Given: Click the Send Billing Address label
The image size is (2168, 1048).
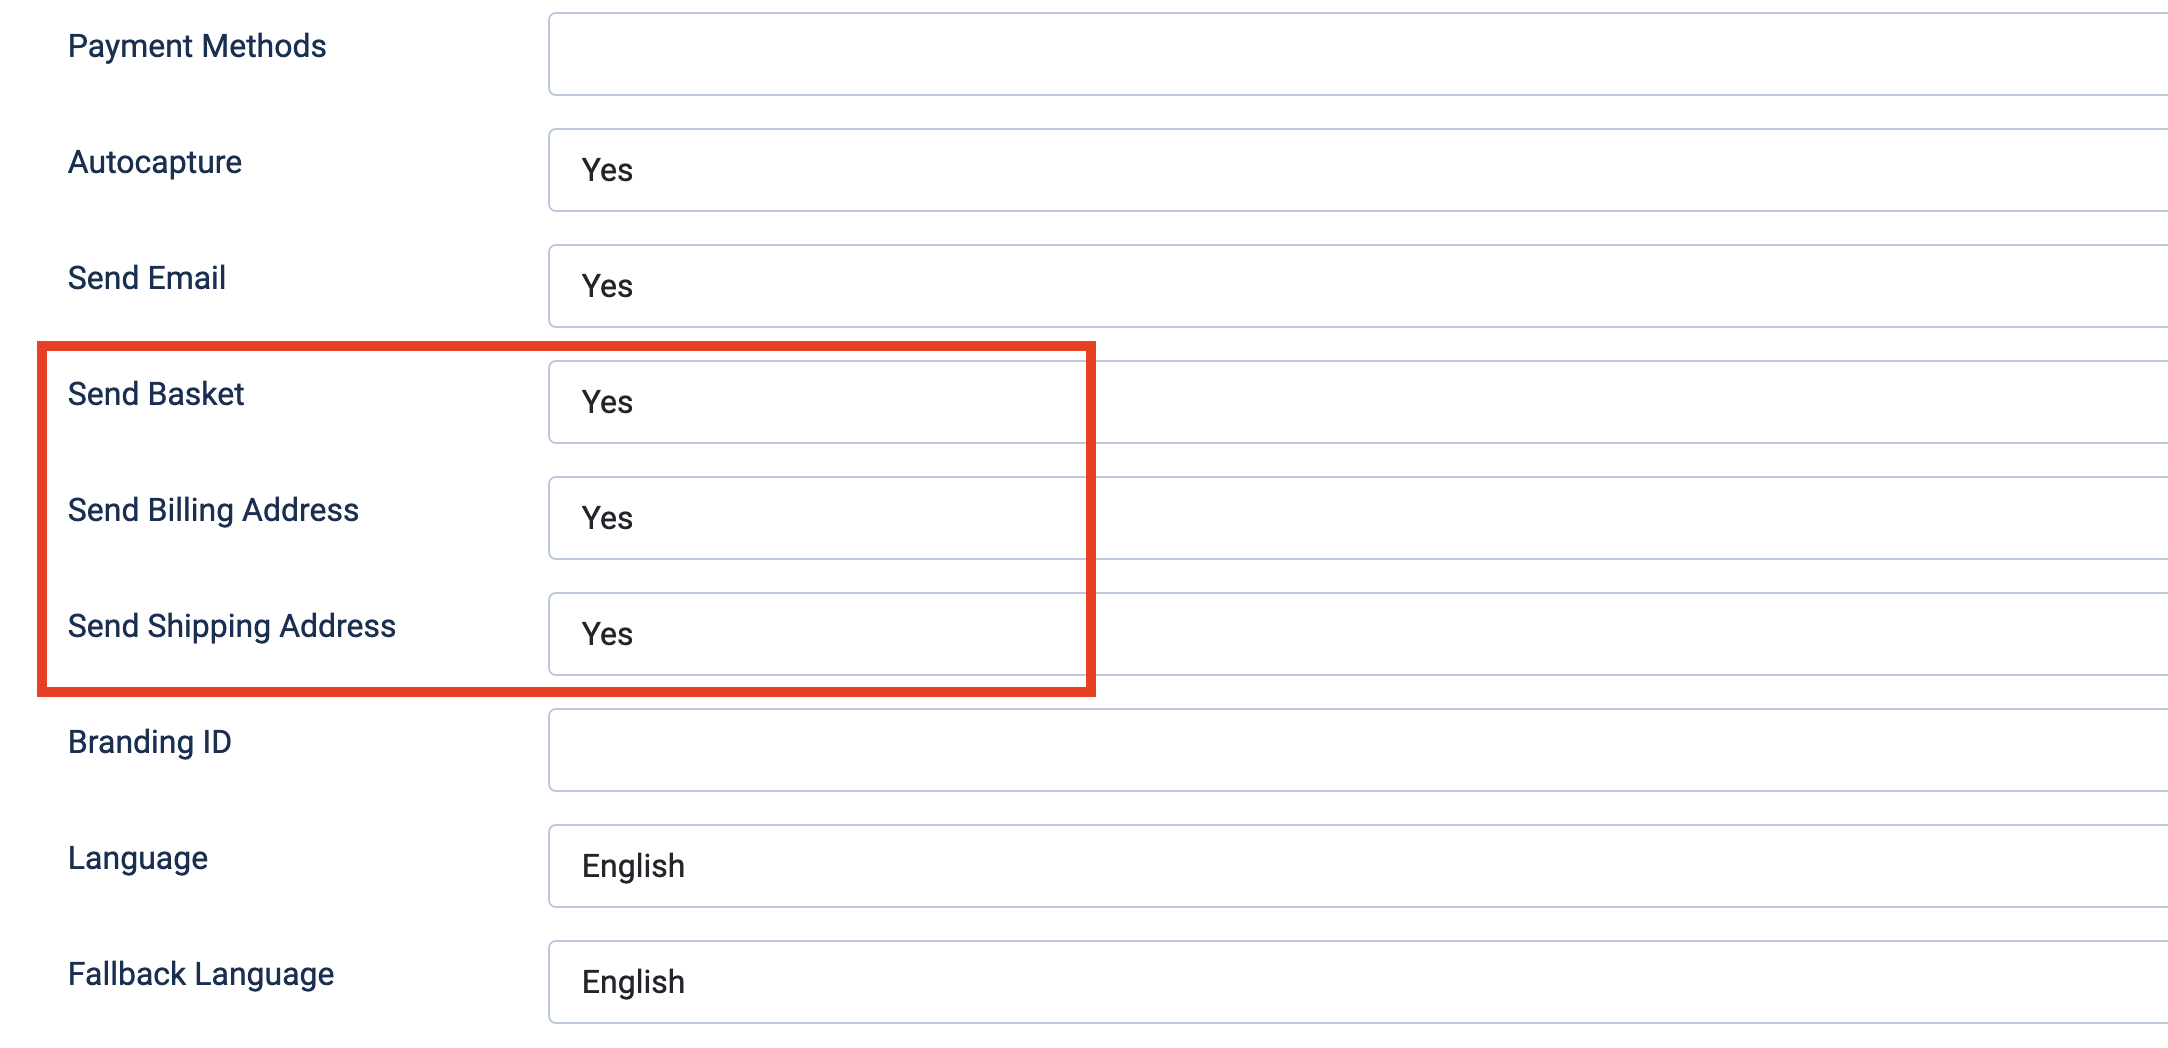Looking at the screenshot, I should pos(213,509).
